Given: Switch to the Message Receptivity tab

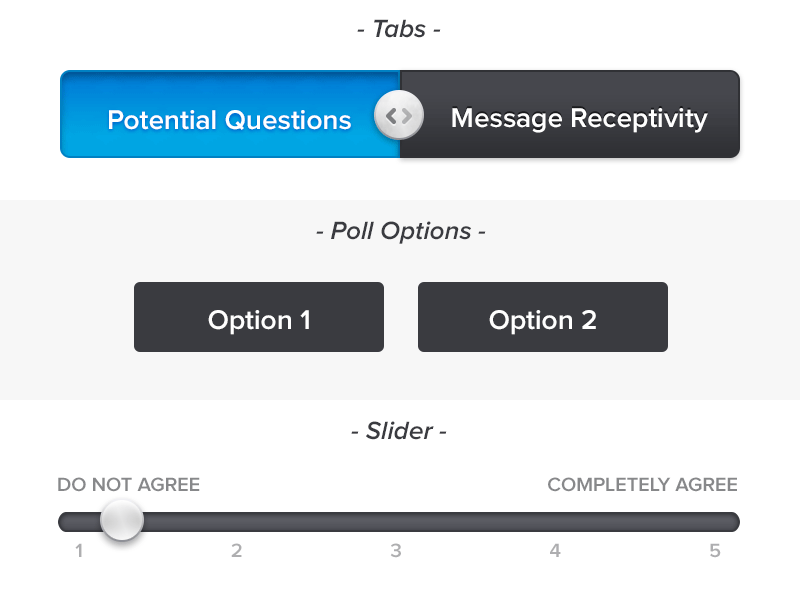Looking at the screenshot, I should click(578, 117).
